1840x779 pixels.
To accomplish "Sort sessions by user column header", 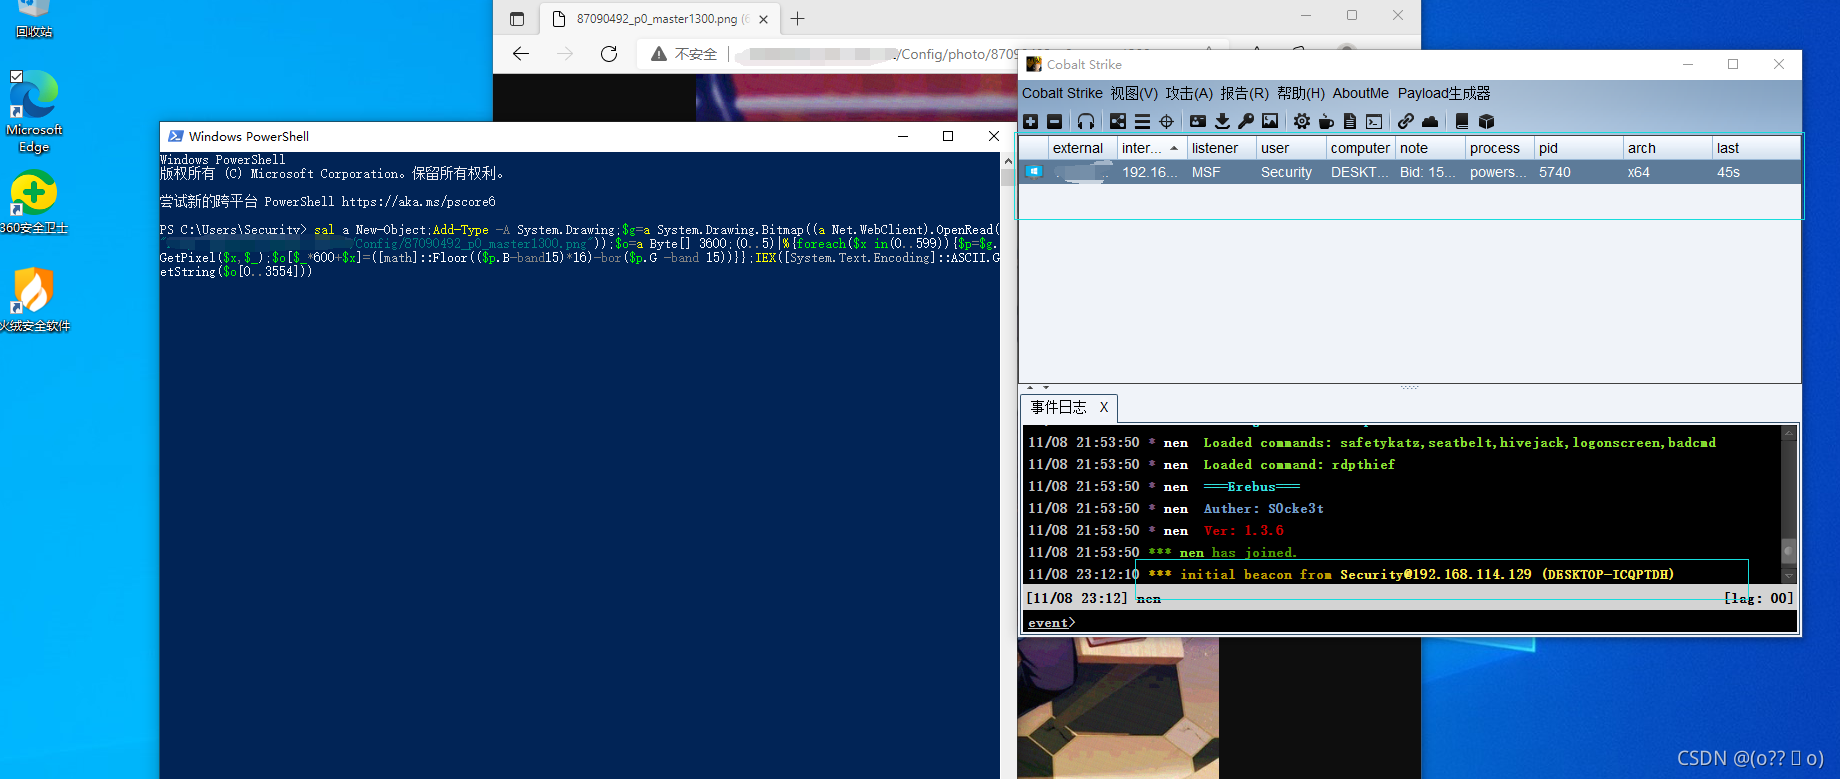I will pyautogui.click(x=1291, y=148).
